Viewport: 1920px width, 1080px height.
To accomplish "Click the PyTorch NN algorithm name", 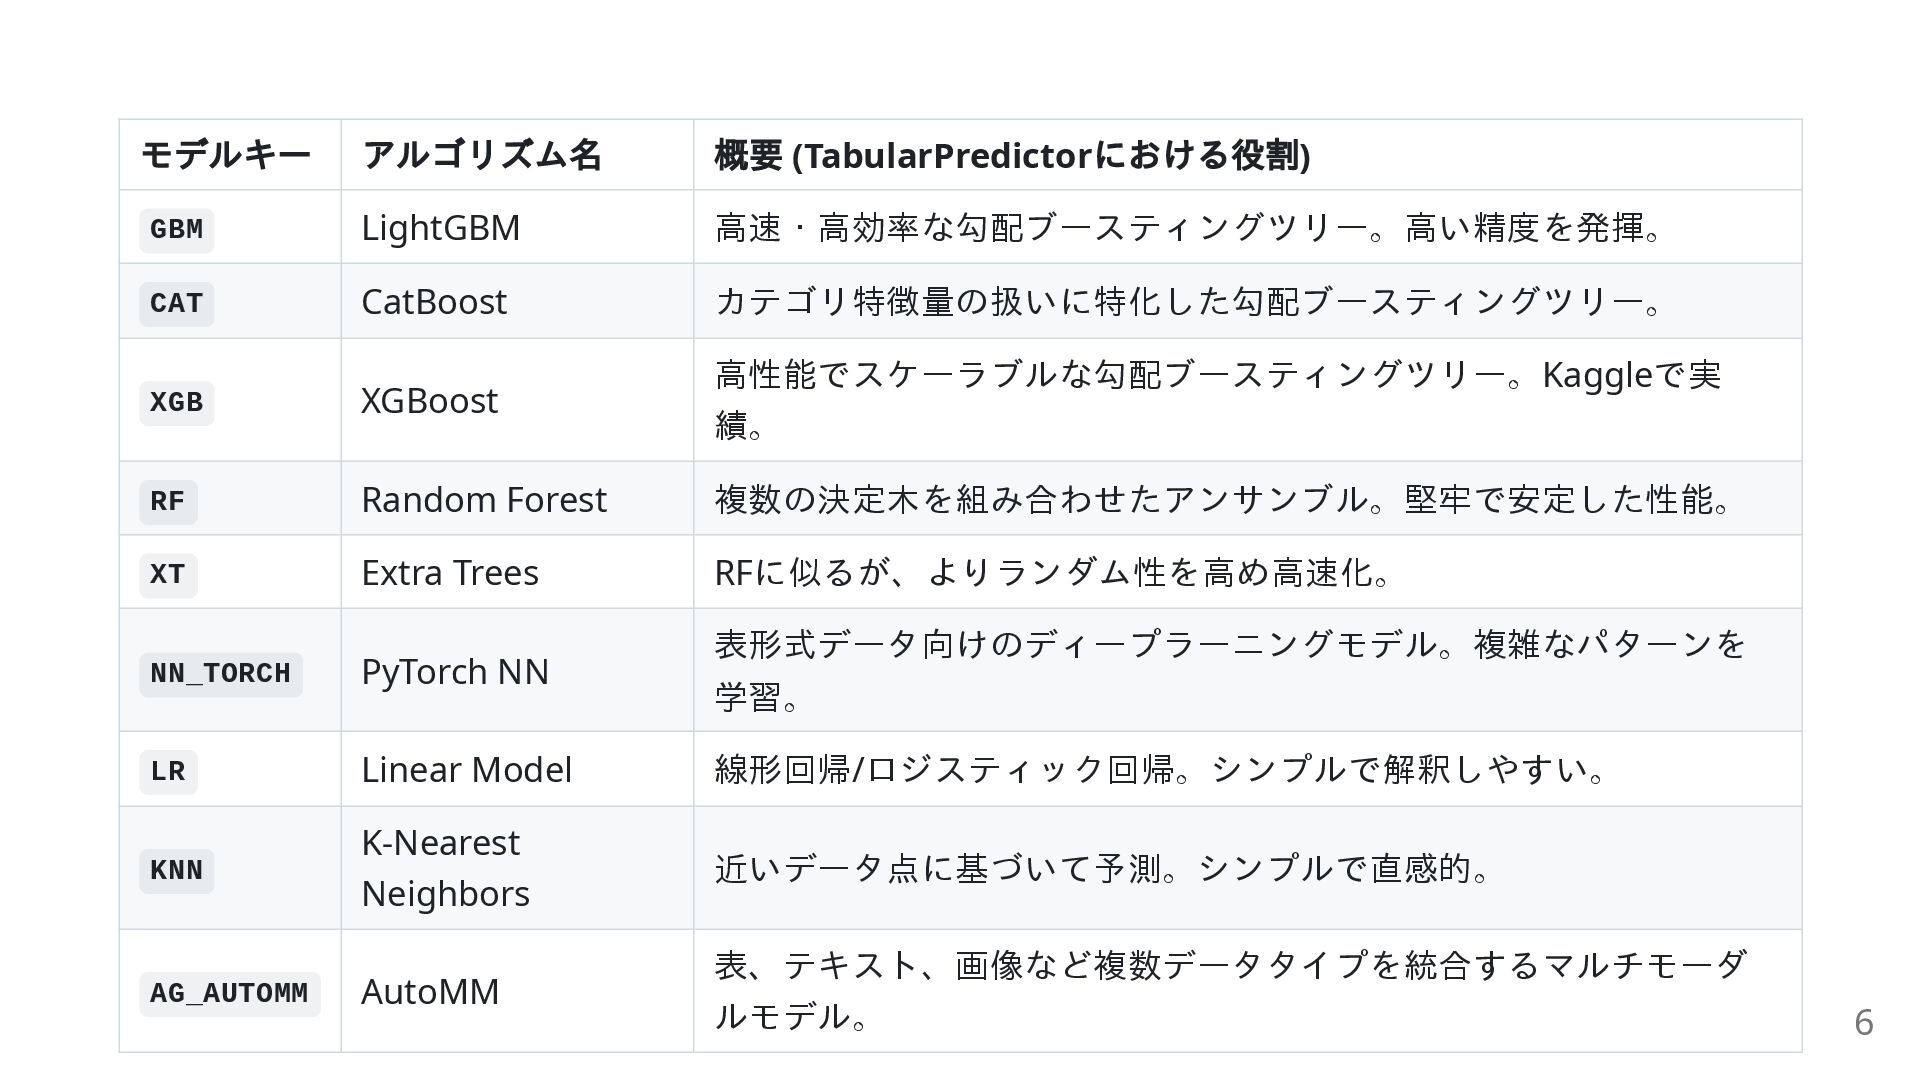I will (x=455, y=671).
